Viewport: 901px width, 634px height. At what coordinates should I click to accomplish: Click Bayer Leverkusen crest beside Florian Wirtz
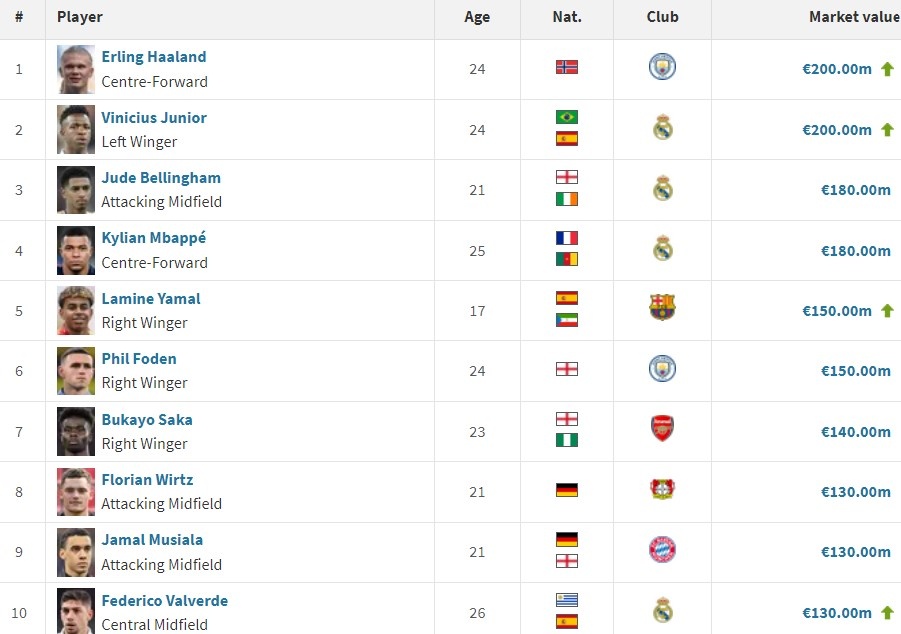662,490
